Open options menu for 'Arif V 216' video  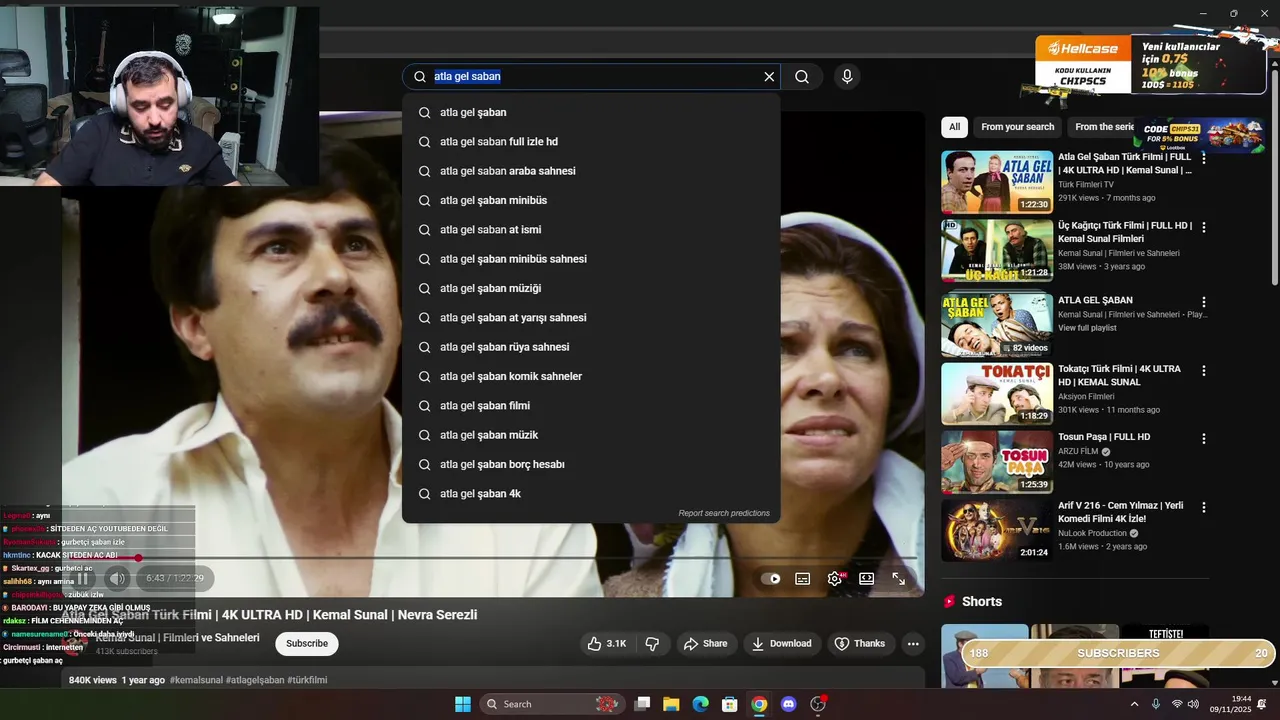coord(1204,507)
